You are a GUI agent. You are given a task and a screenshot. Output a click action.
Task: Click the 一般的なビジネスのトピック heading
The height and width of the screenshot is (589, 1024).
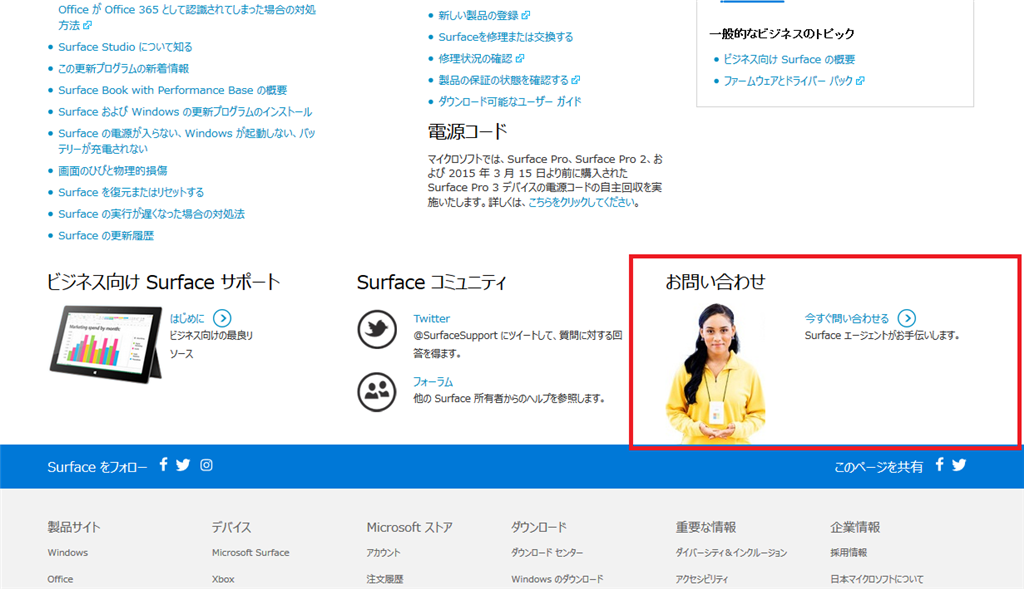[x=782, y=33]
